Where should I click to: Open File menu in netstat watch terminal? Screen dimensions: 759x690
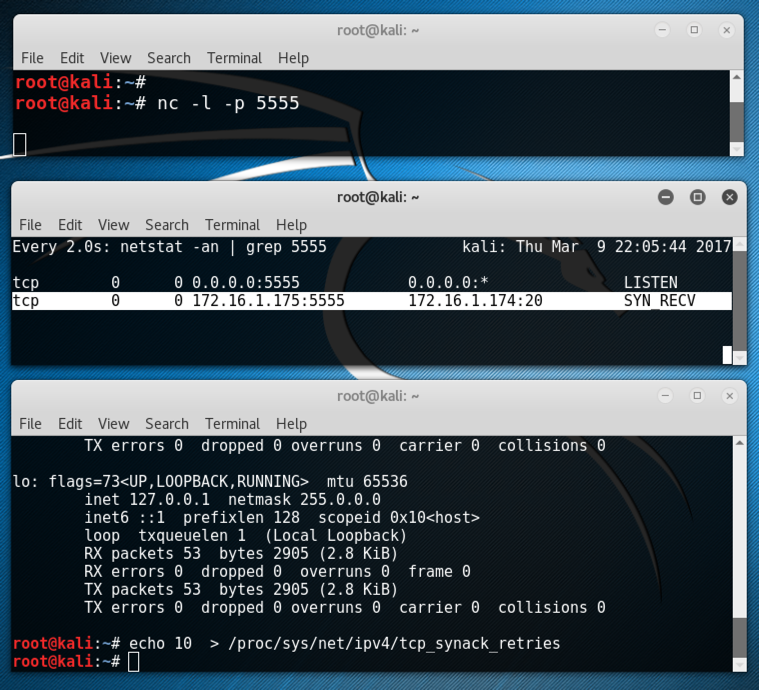[30, 225]
